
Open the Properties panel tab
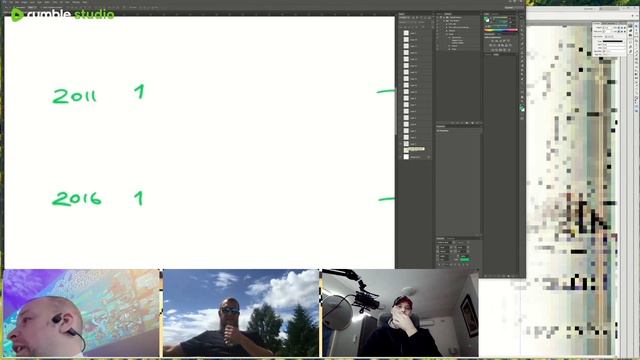[x=440, y=127]
